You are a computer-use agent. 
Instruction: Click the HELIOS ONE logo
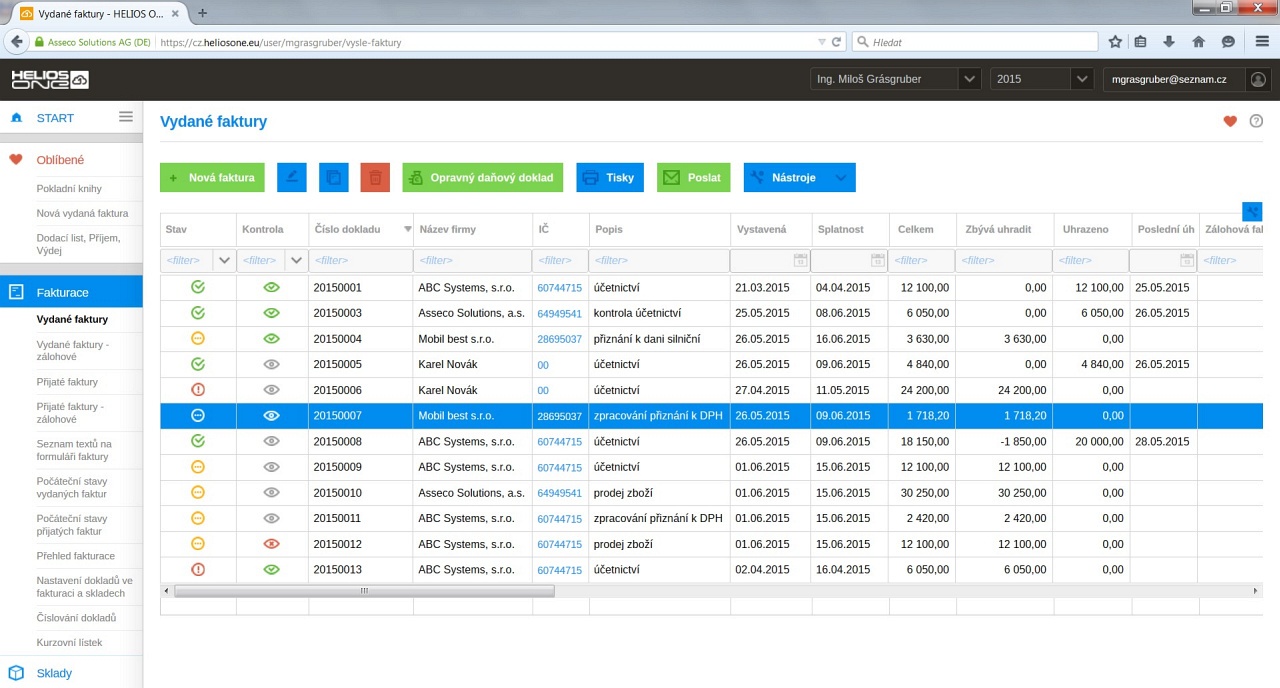click(x=50, y=79)
